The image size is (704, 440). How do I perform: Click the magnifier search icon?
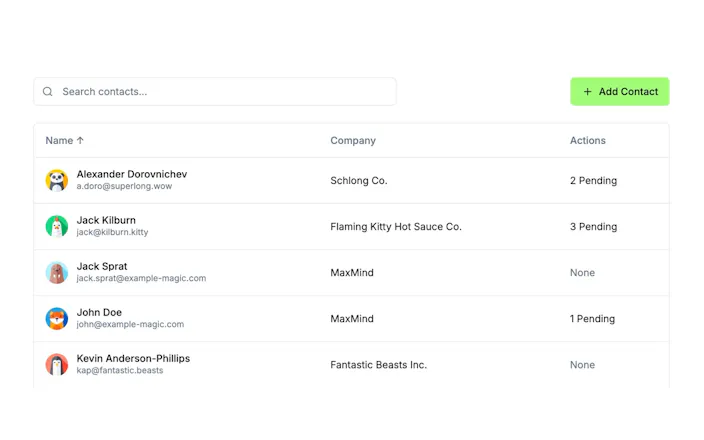click(48, 92)
